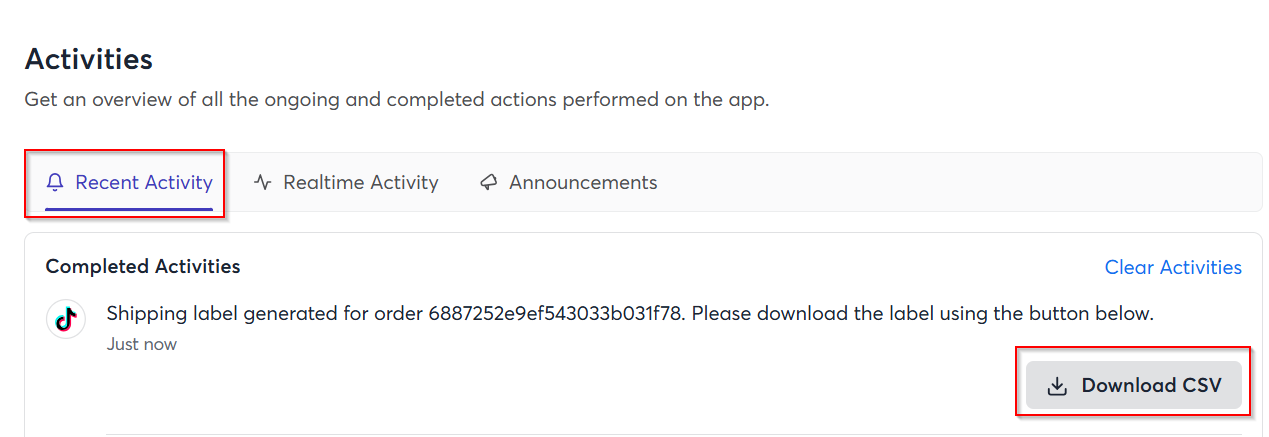1269x437 pixels.
Task: Click the underline beneath Recent Activity tab
Action: 129,210
